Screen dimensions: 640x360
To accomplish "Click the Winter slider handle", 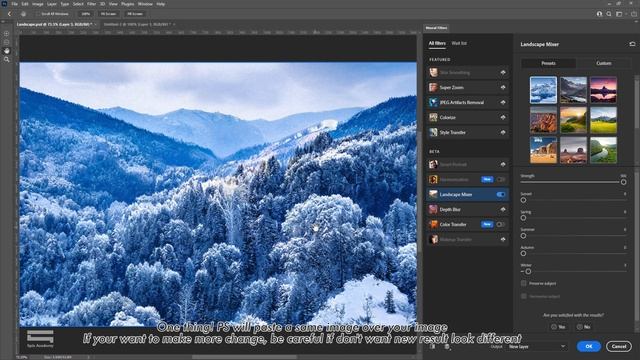I will (528, 271).
